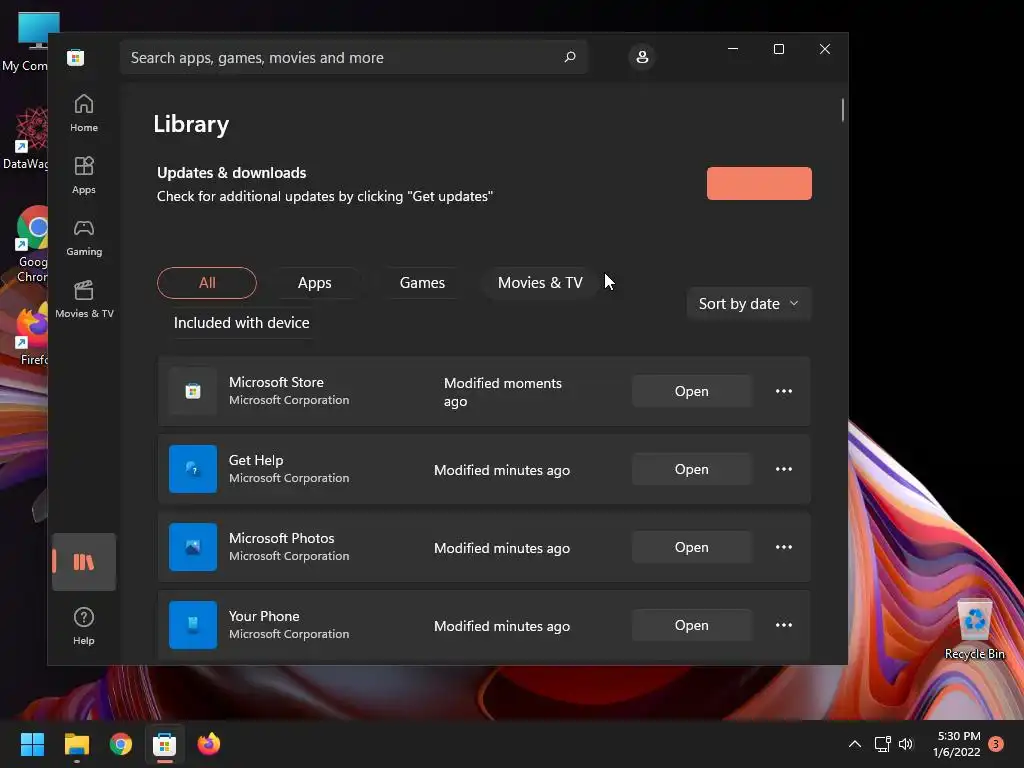Select Included with device filter

coord(242,323)
